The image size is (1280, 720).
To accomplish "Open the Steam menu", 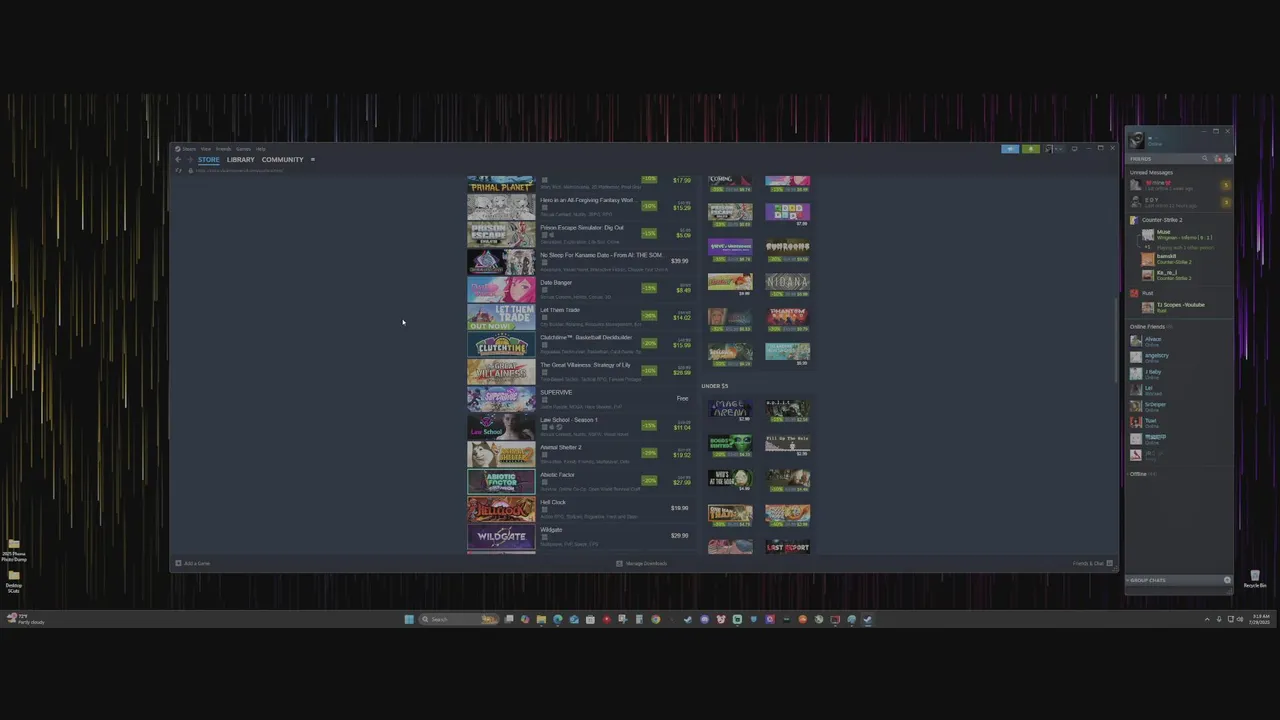I will (x=187, y=149).
